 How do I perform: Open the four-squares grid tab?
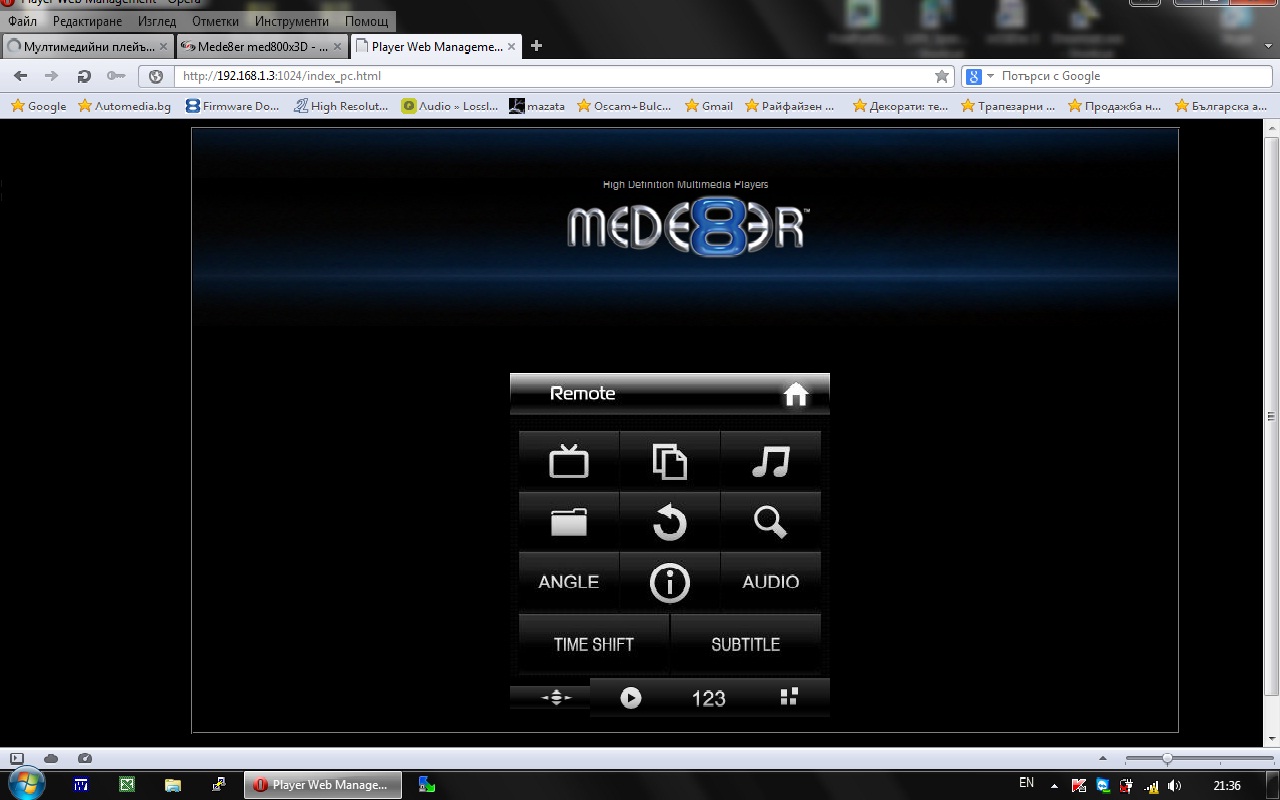coord(789,697)
